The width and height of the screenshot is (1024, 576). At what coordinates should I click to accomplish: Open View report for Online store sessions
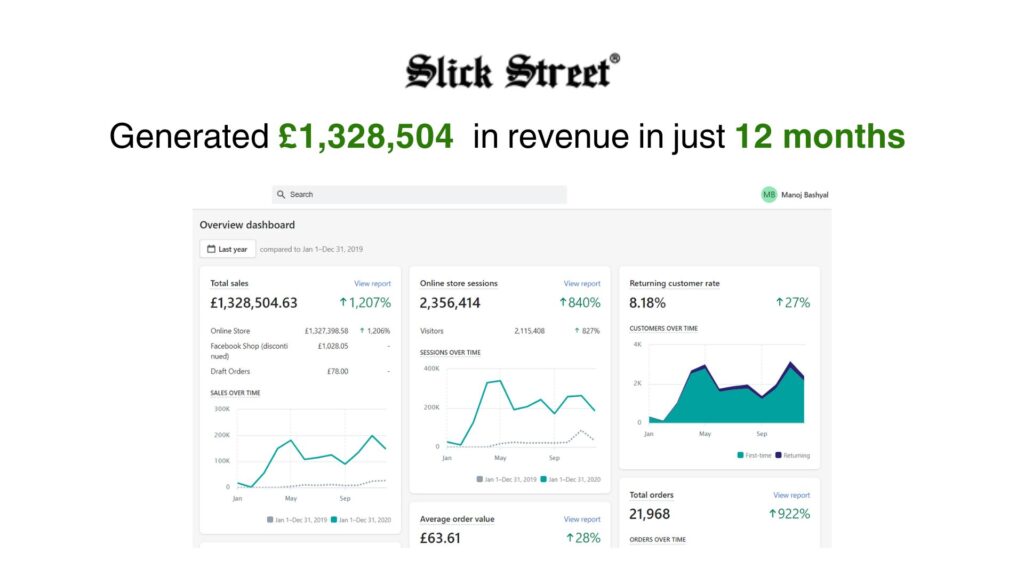point(582,283)
